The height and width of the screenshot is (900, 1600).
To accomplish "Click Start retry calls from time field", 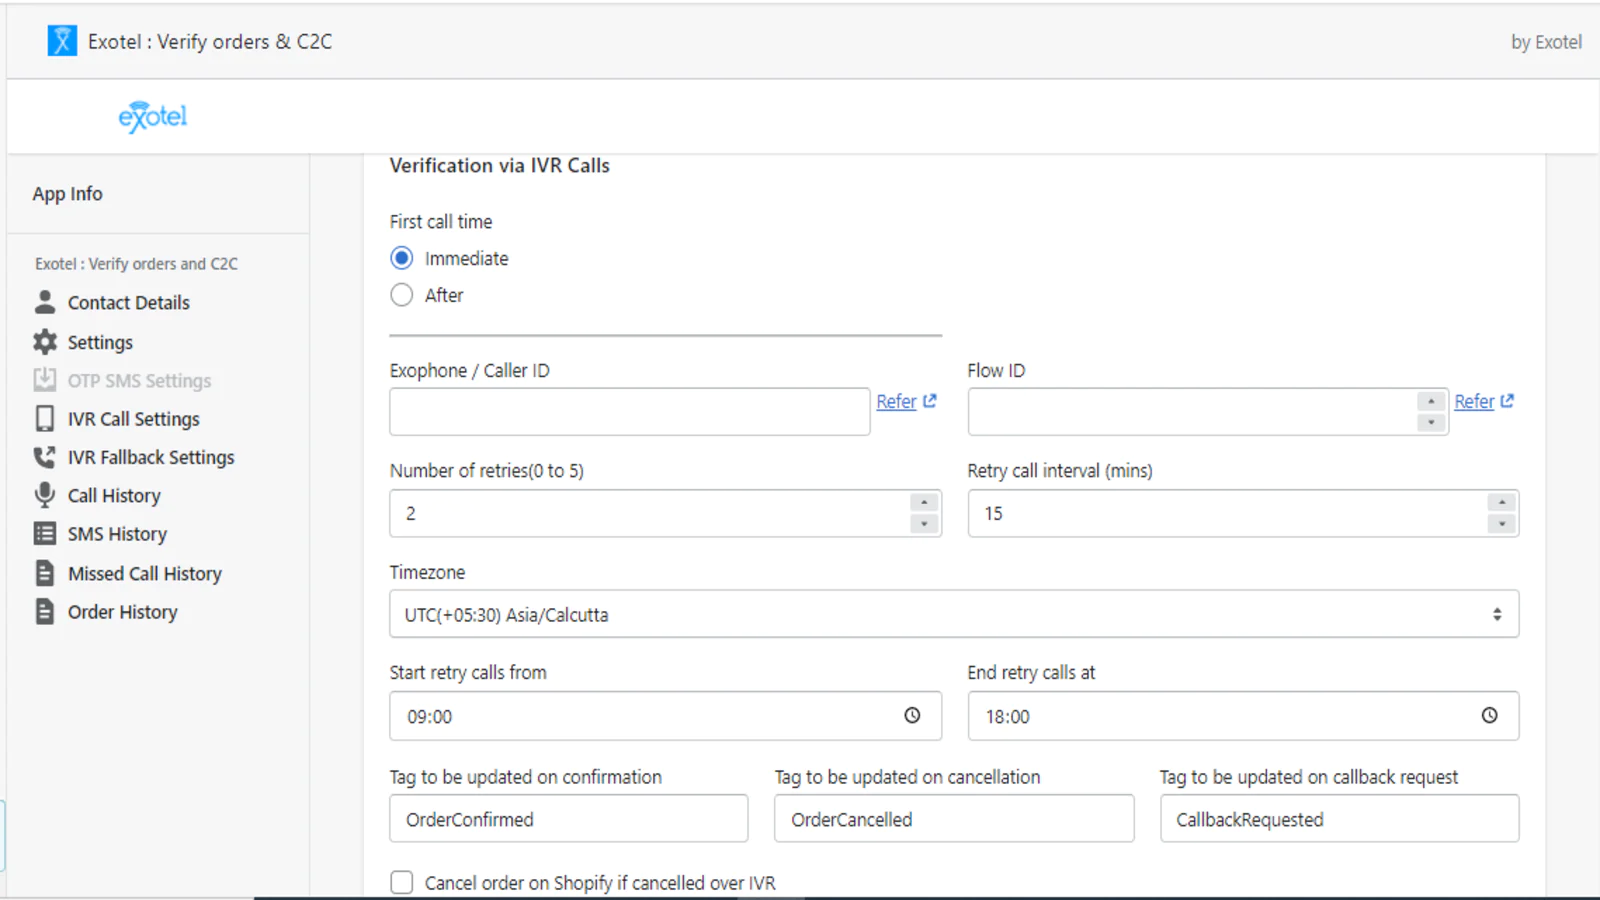I will 666,716.
